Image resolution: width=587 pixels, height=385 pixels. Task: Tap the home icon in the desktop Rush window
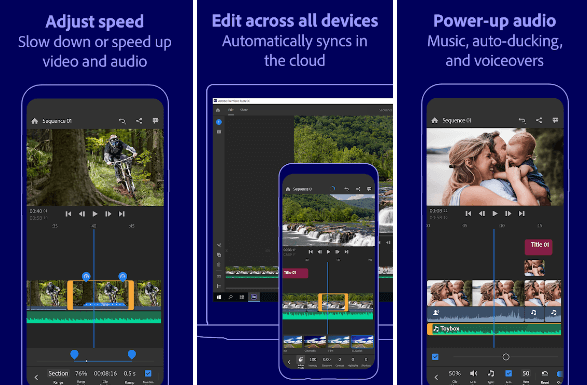point(218,110)
